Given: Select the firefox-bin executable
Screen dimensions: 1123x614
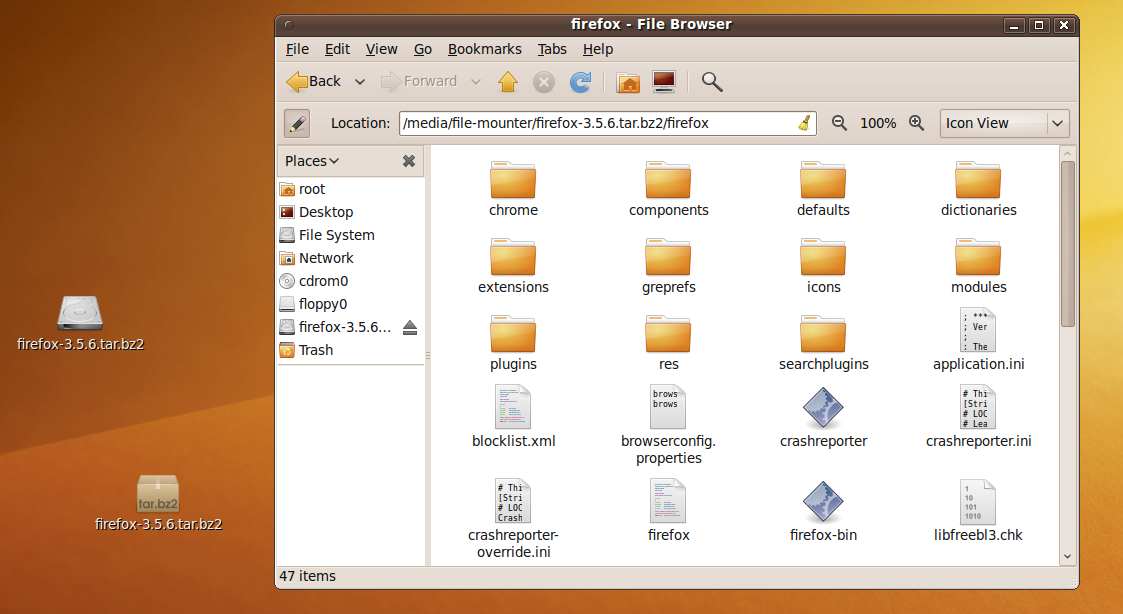Looking at the screenshot, I should (823, 511).
